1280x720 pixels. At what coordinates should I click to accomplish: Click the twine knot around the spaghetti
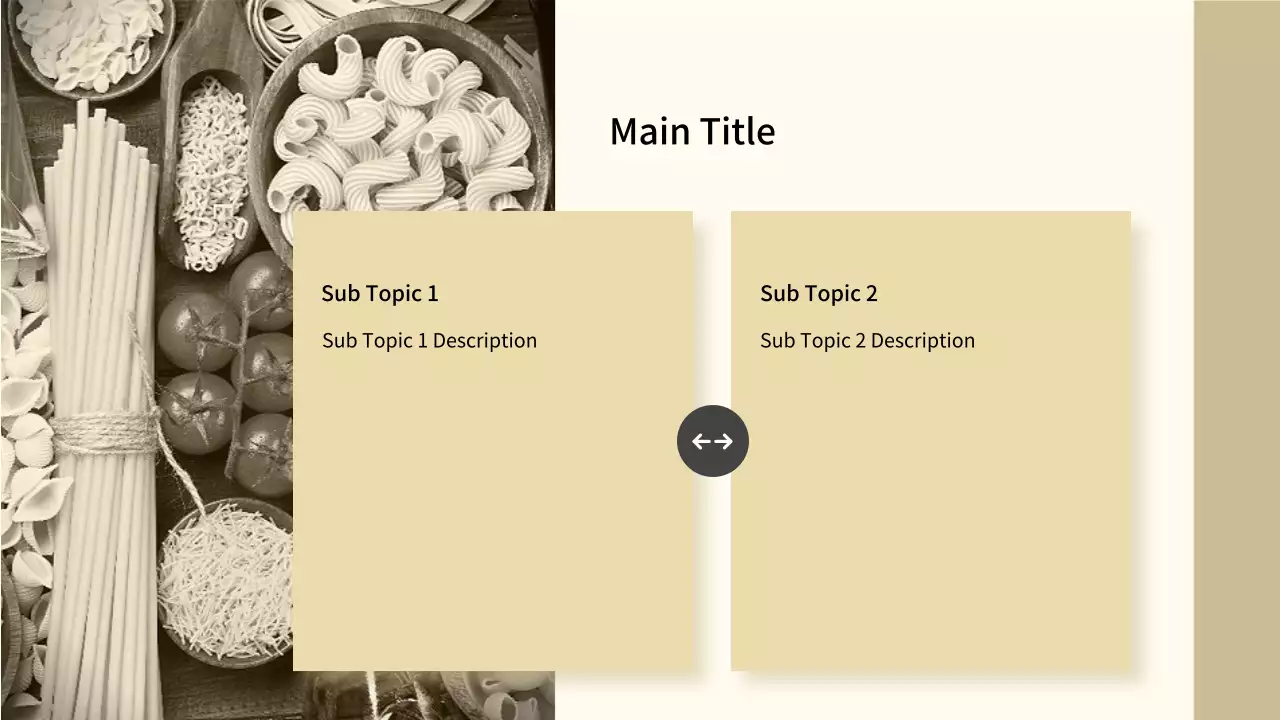(105, 432)
